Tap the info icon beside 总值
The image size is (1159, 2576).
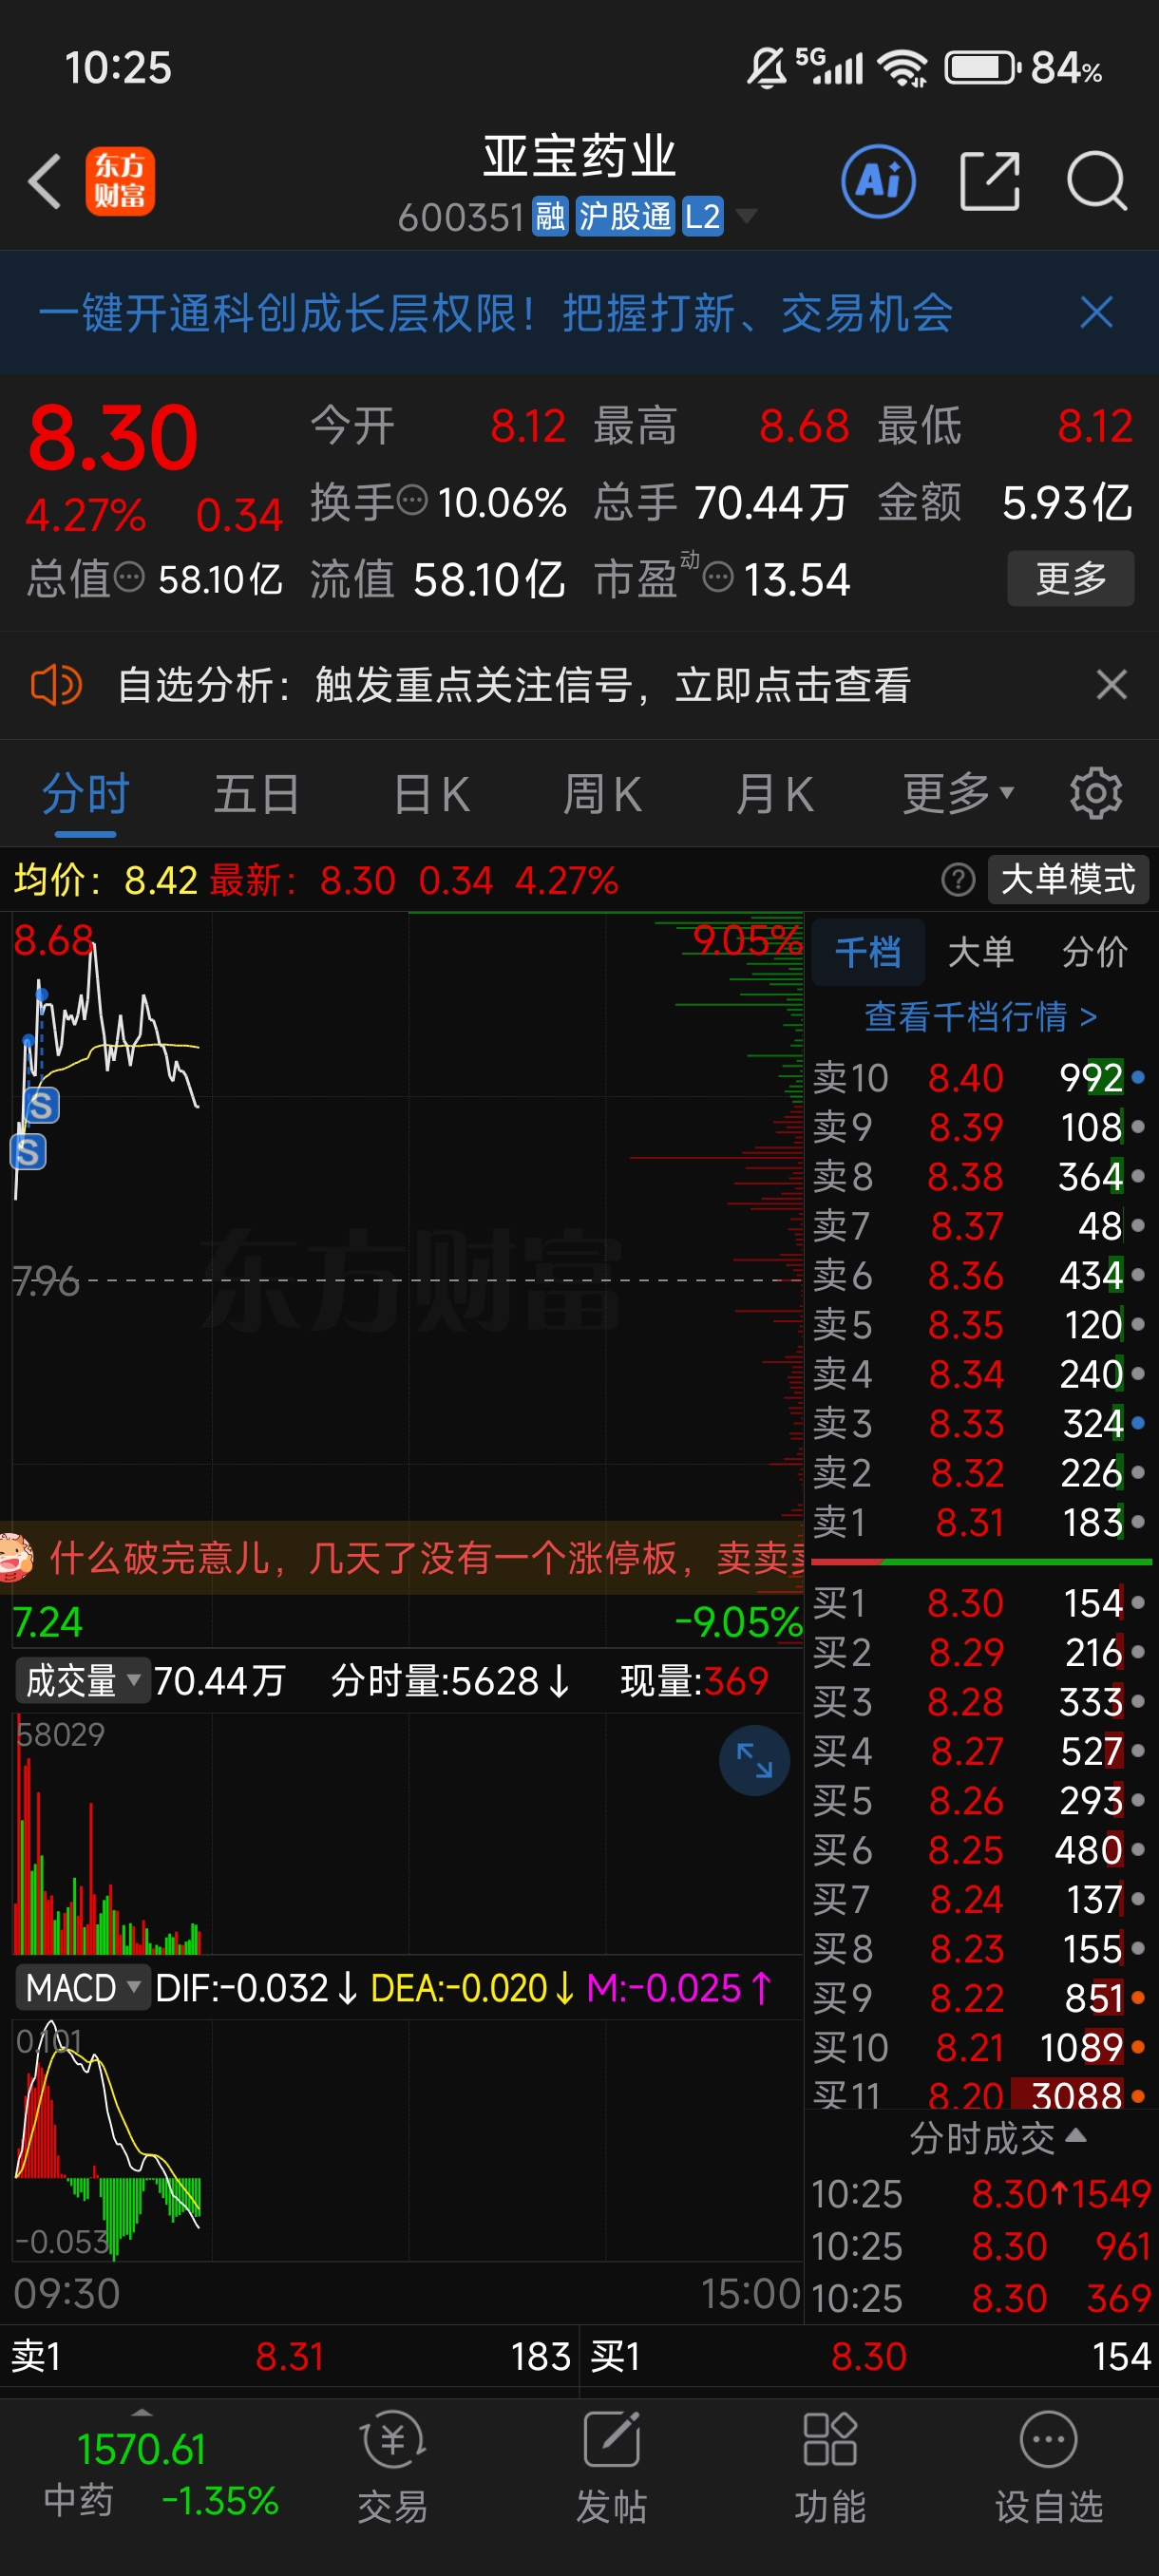tap(129, 577)
